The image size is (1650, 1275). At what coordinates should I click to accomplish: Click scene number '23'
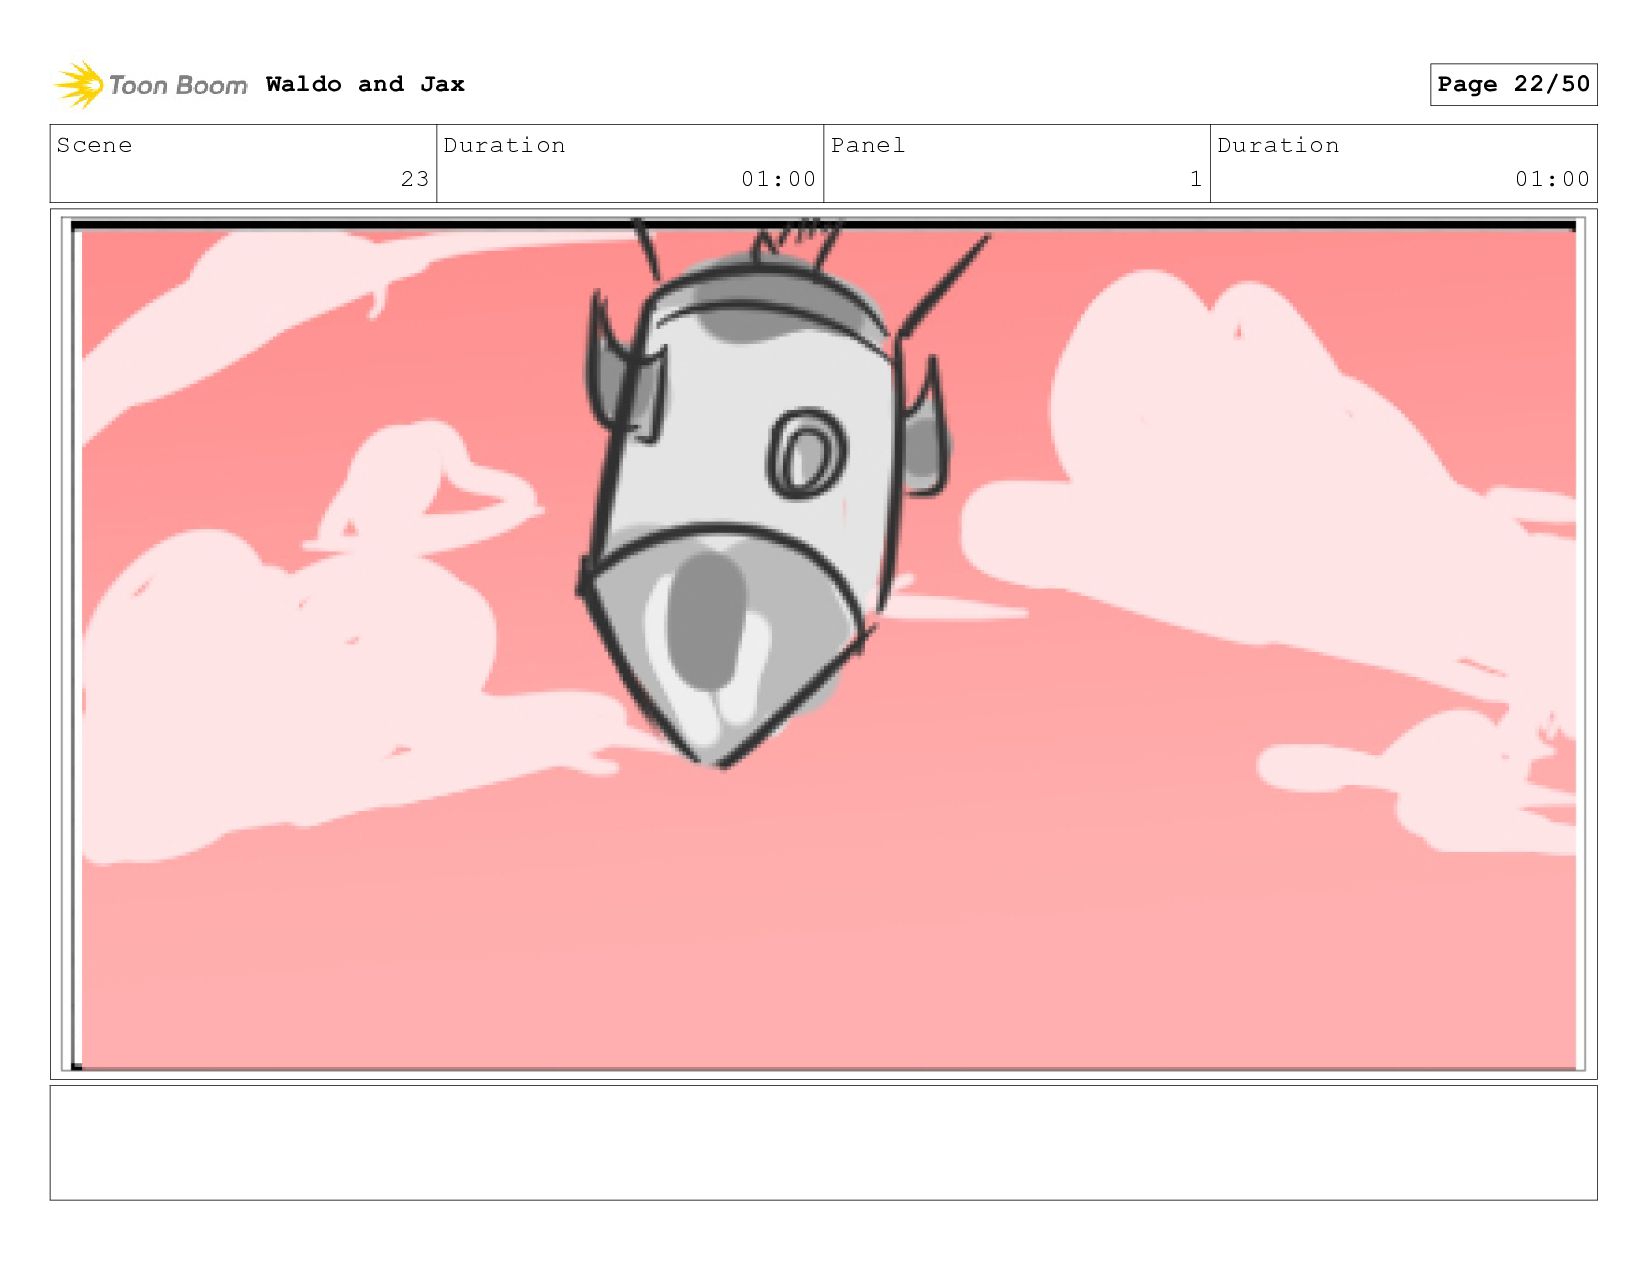(x=415, y=179)
